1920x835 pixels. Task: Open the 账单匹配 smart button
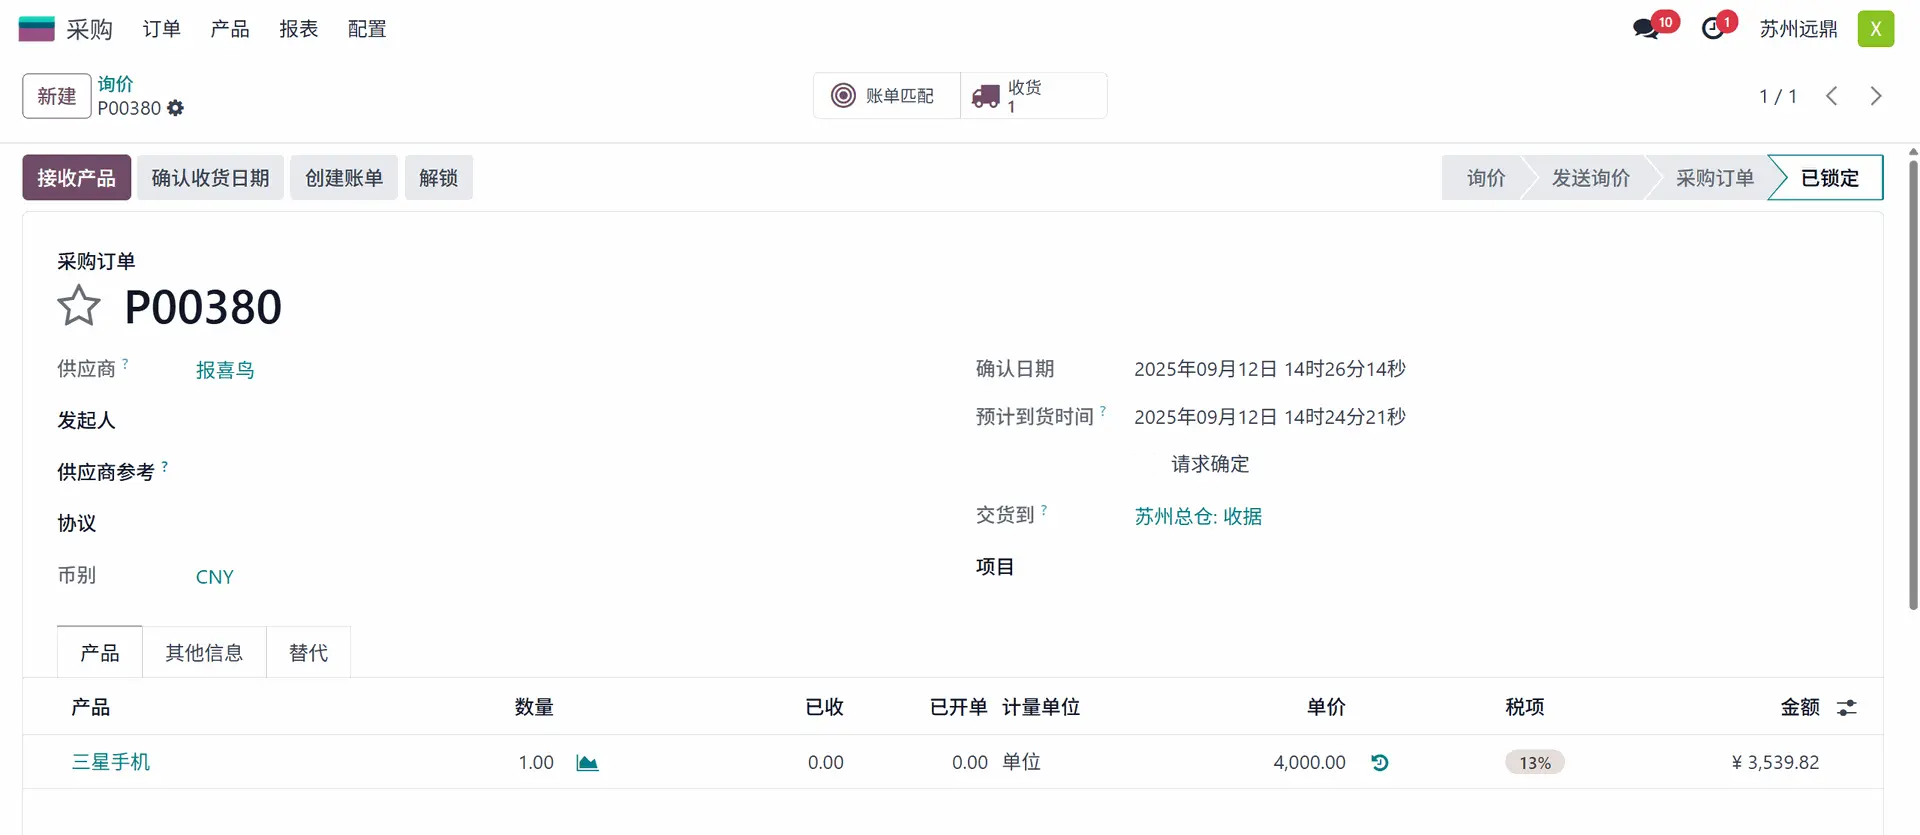click(x=886, y=96)
